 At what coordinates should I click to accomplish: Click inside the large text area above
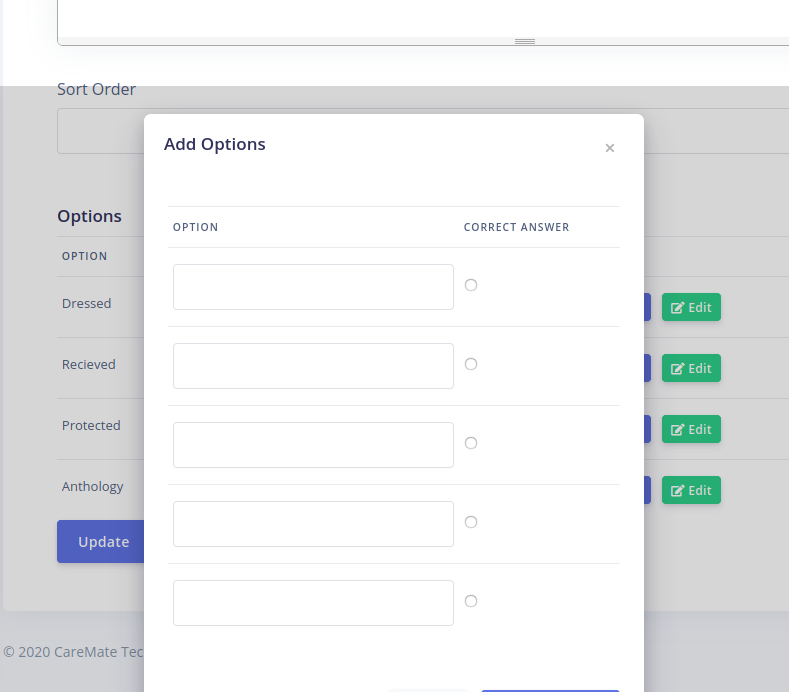point(400,18)
